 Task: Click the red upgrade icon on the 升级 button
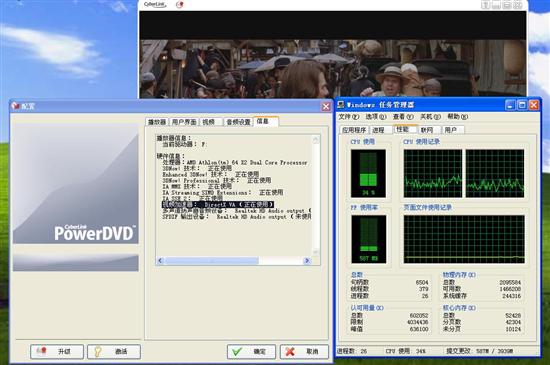(x=41, y=351)
